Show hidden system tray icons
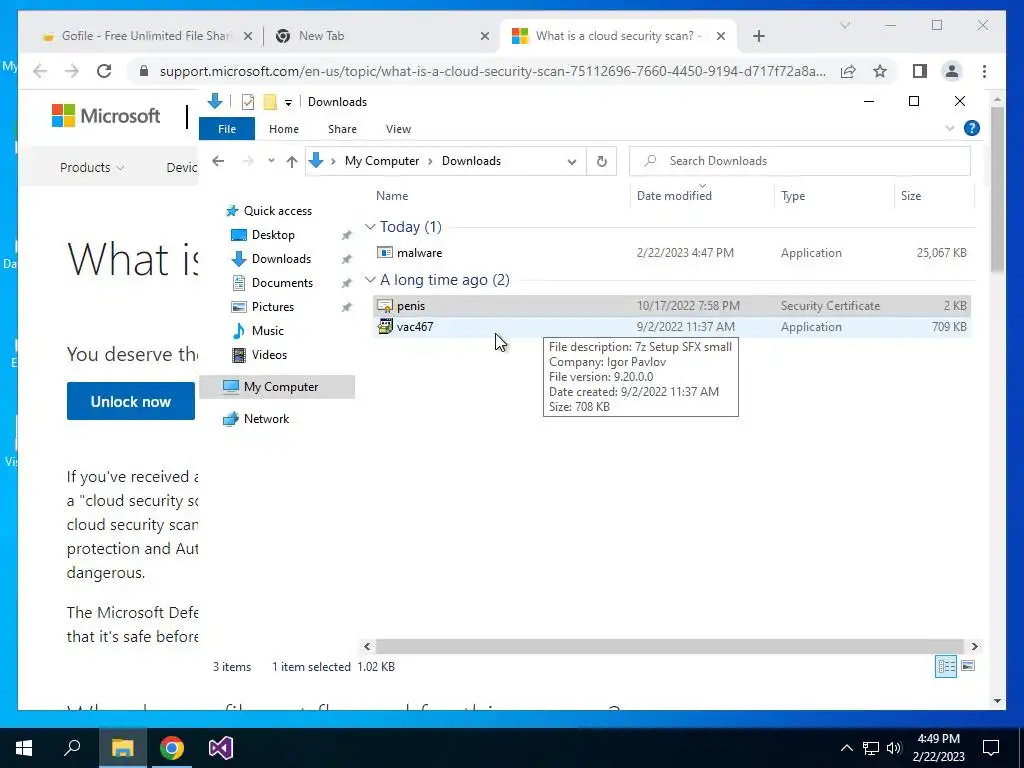The image size is (1024, 768). click(x=846, y=748)
